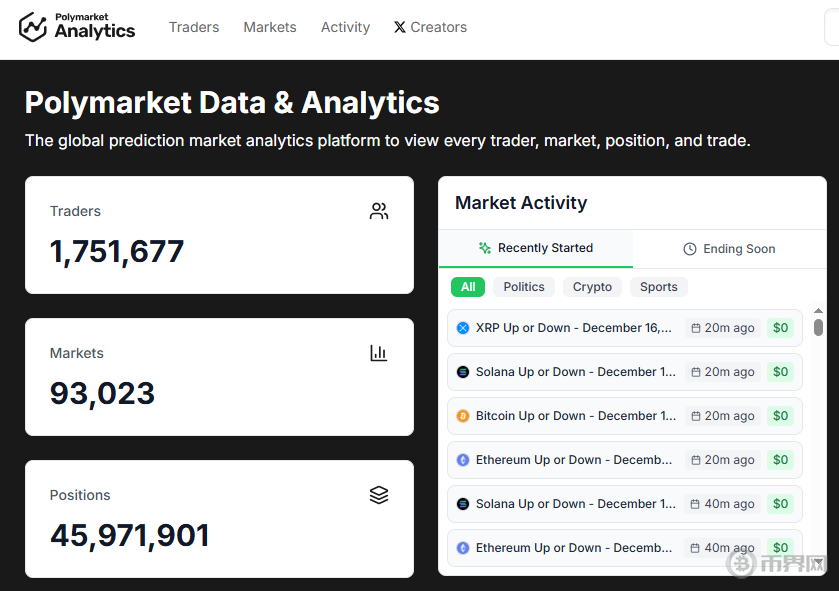Filter market activity by Crypto
Screen dimensions: 839x591
pyautogui.click(x=592, y=287)
